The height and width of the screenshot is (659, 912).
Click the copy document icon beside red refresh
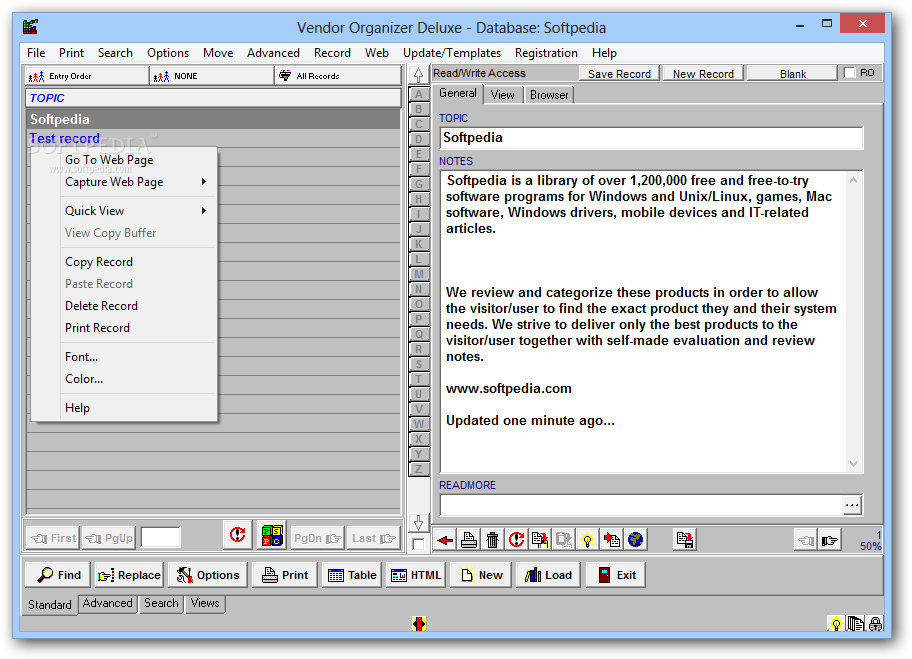coord(540,540)
